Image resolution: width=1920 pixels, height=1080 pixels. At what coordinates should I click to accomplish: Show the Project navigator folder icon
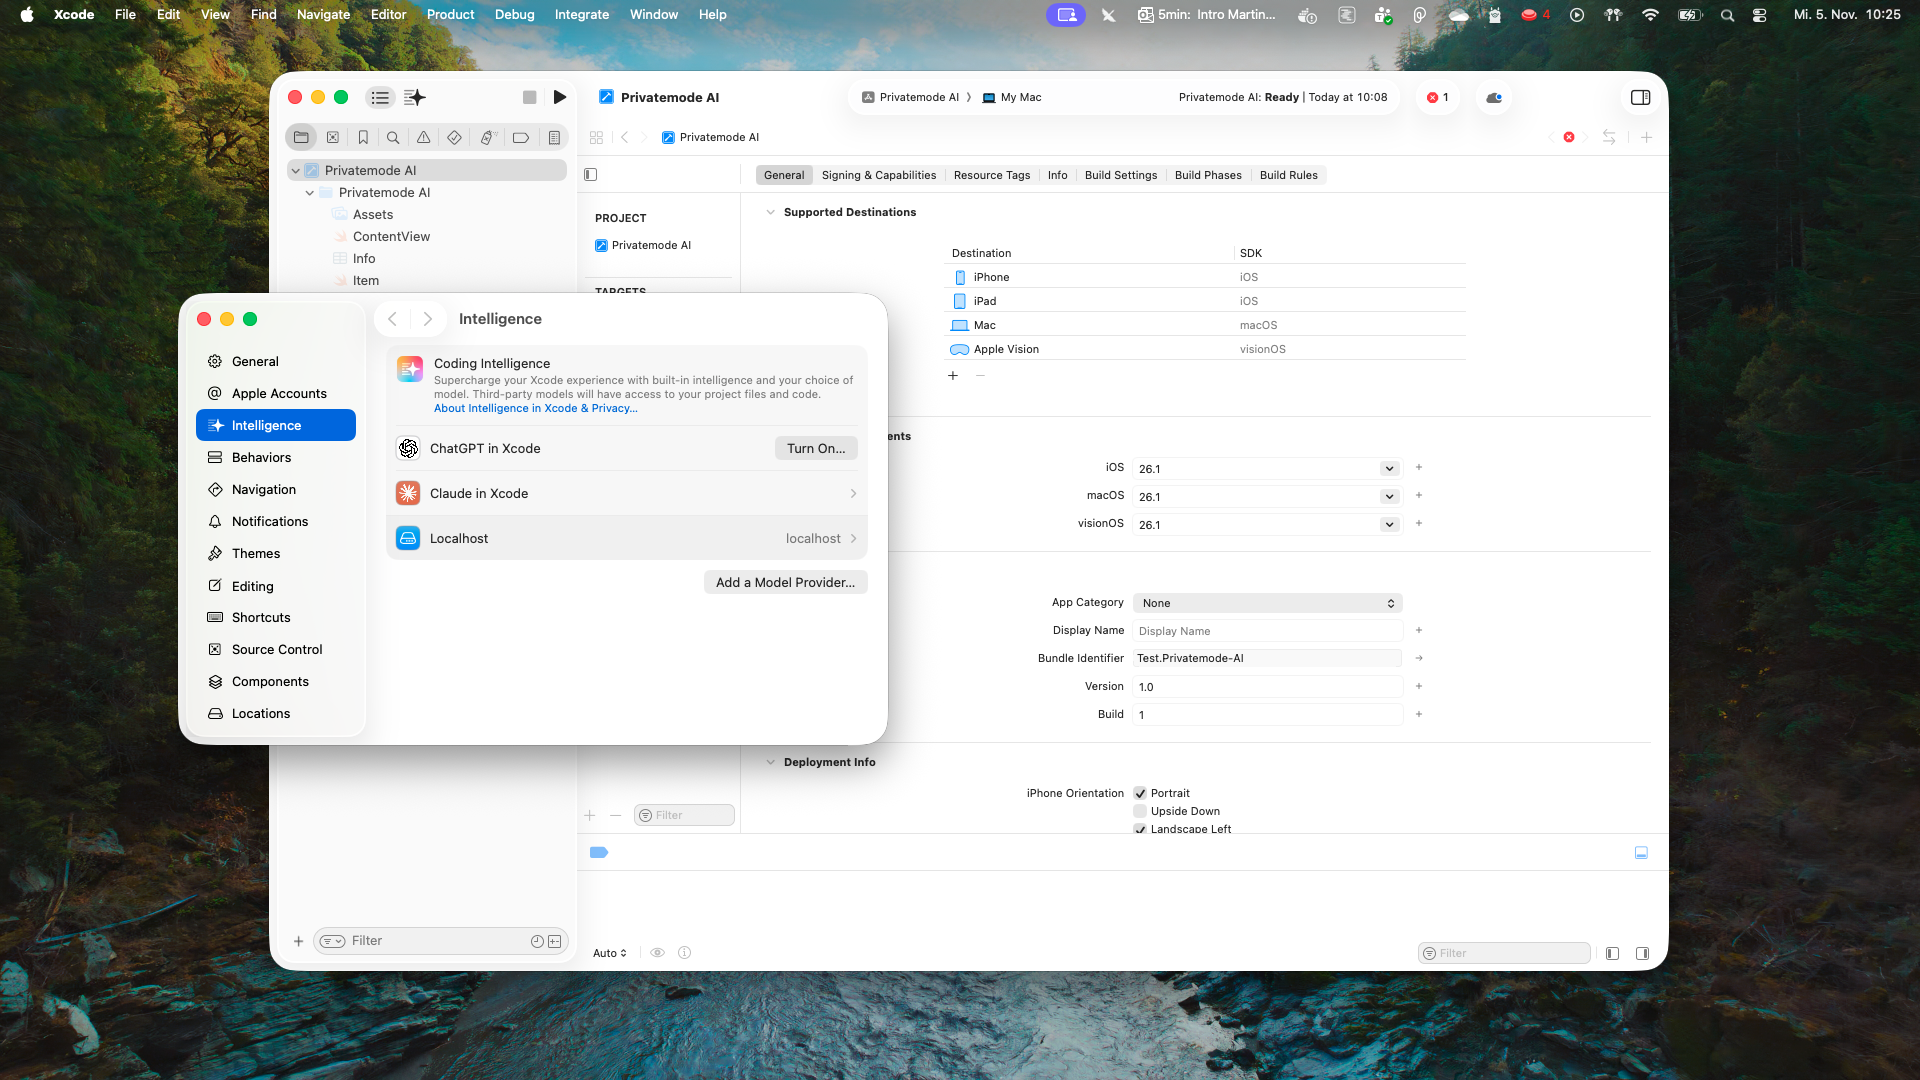pos(301,138)
